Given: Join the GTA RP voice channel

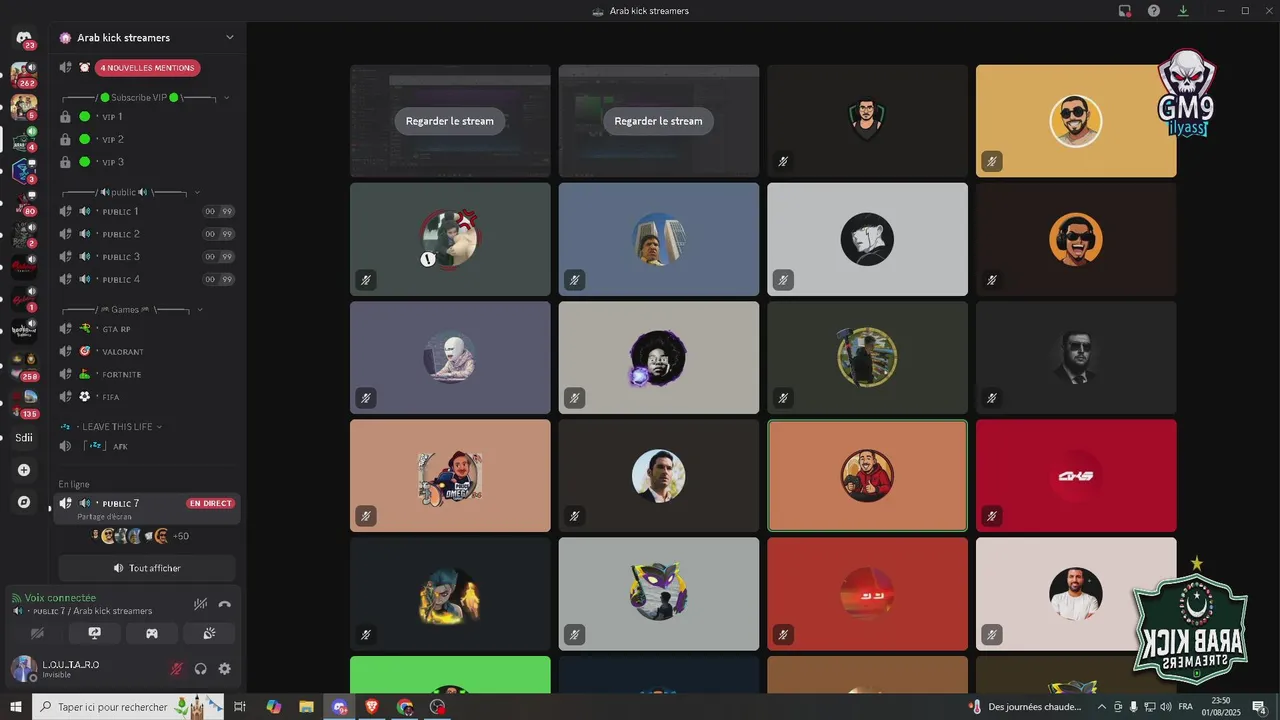Looking at the screenshot, I should pyautogui.click(x=147, y=329).
